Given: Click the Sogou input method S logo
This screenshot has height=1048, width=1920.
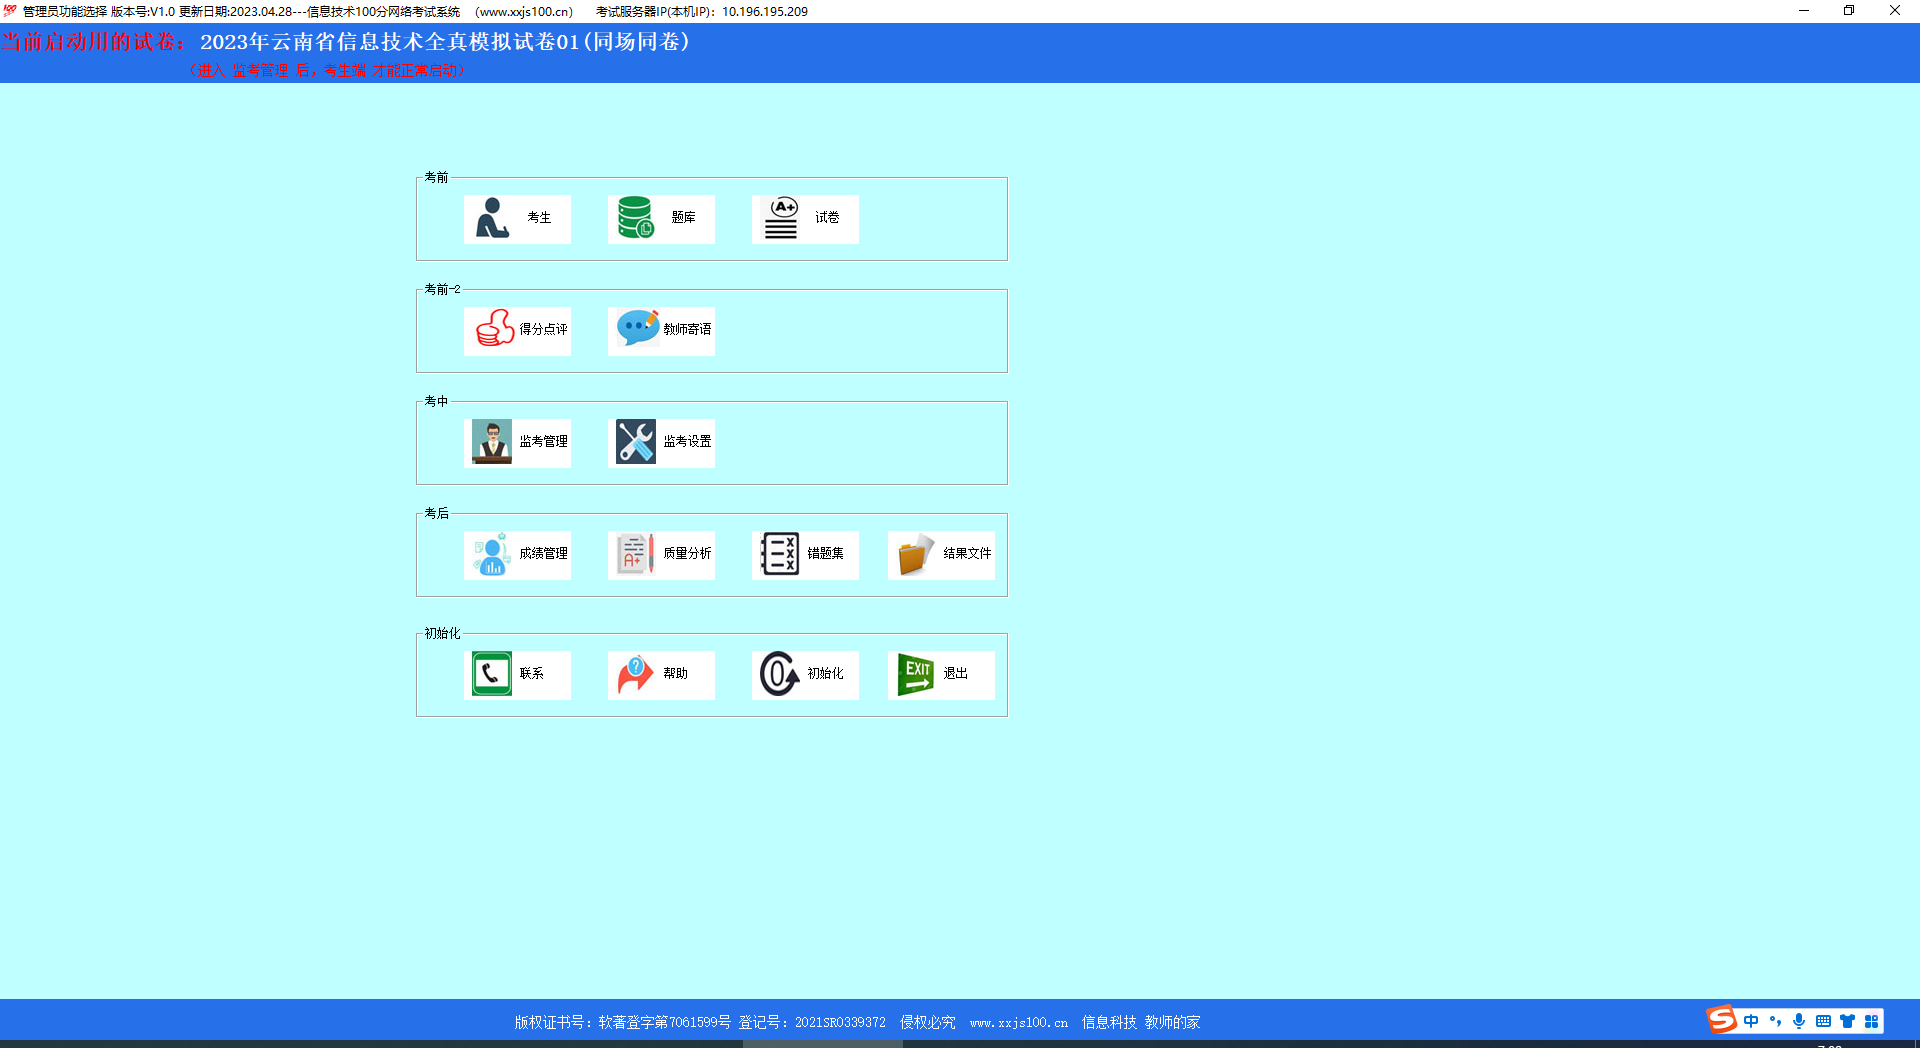Looking at the screenshot, I should (x=1721, y=1020).
